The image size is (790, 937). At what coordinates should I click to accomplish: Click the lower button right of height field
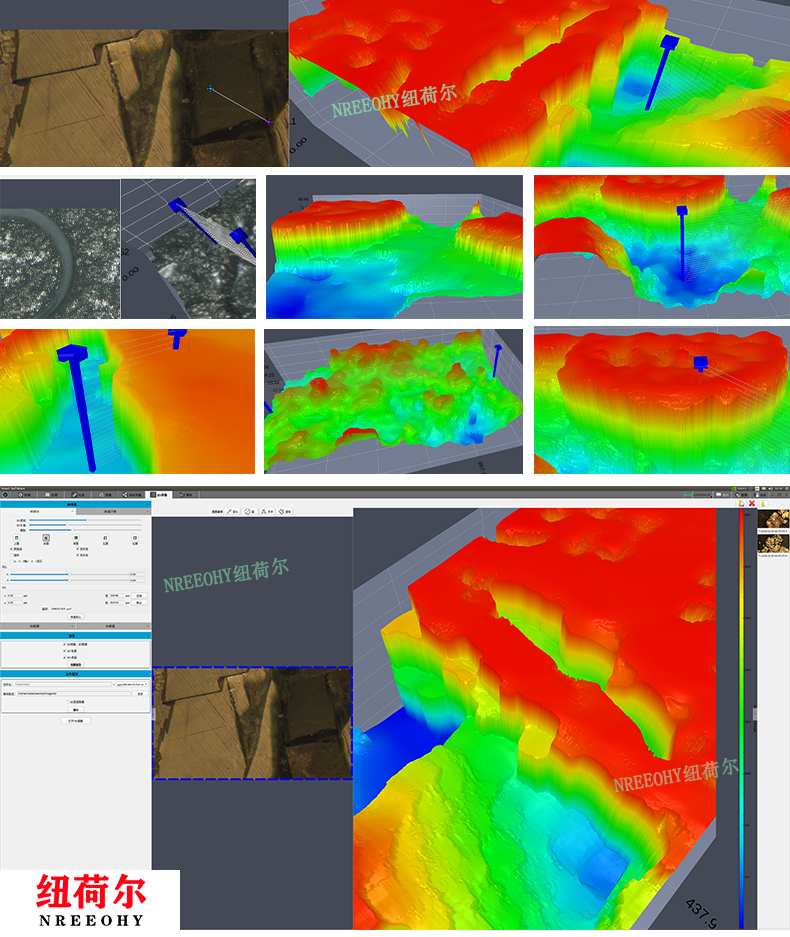point(139,603)
